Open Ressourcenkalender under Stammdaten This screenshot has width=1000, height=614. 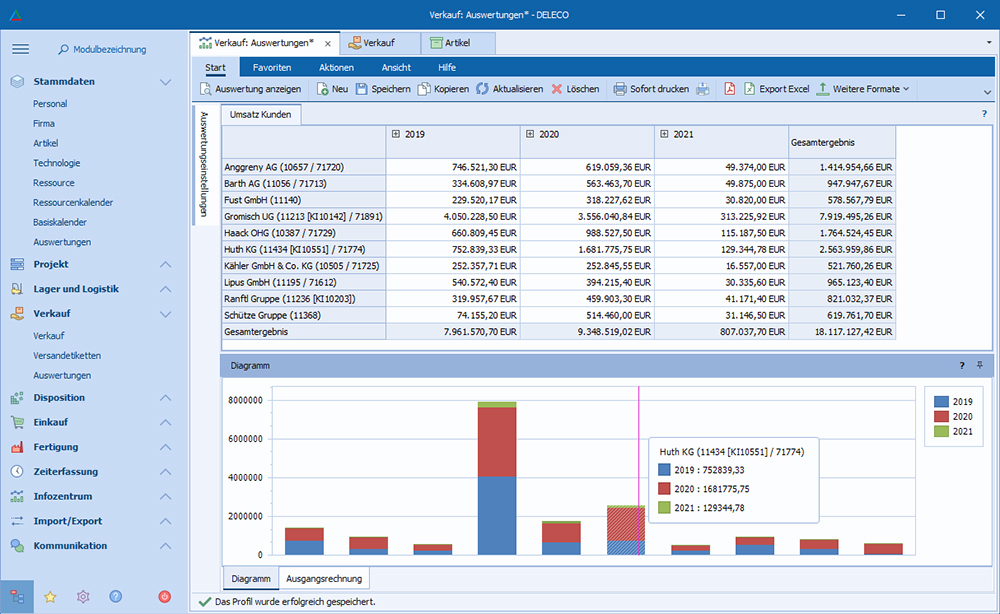(x=73, y=203)
